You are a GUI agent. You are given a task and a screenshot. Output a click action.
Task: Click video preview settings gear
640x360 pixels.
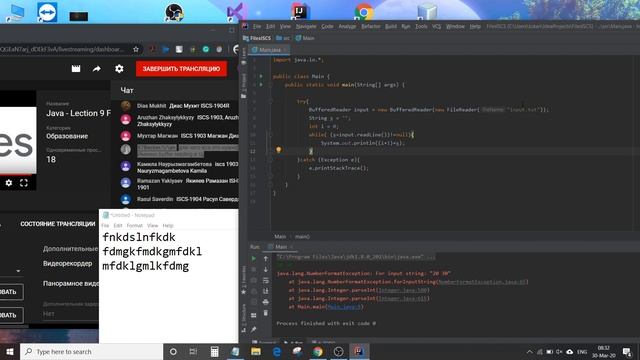(x=9, y=183)
